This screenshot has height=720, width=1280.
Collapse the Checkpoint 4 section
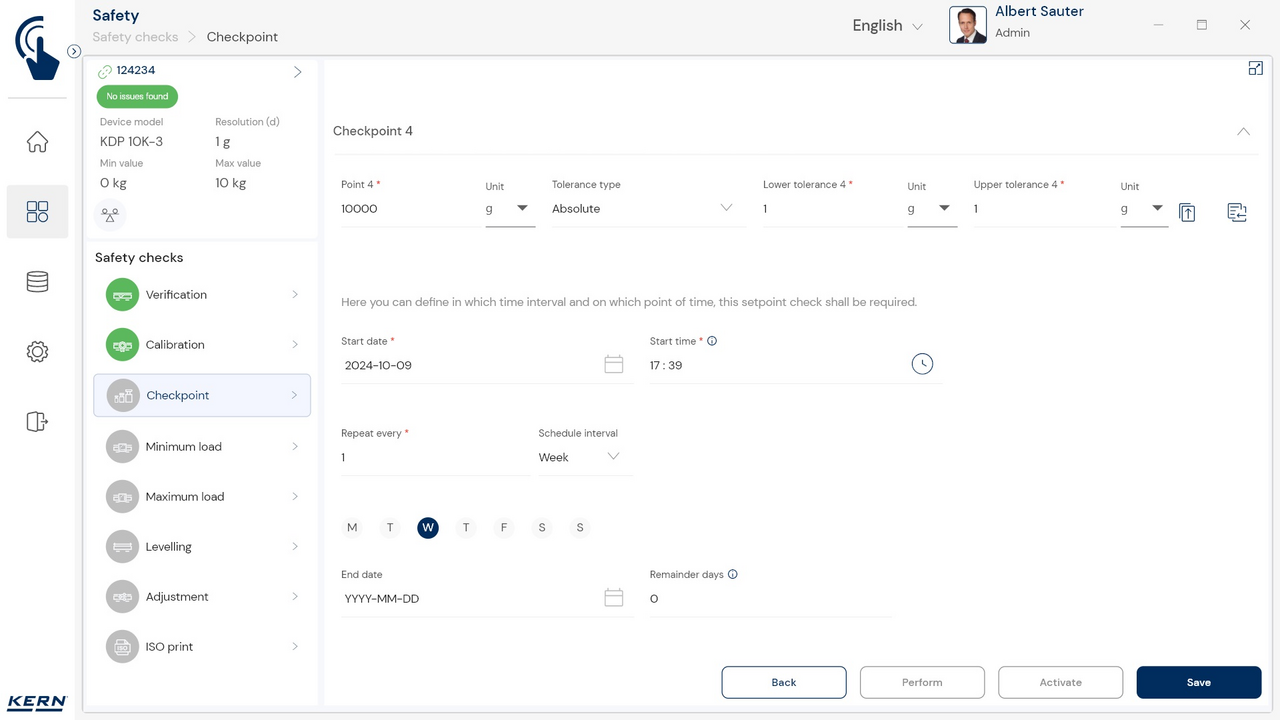(1243, 131)
